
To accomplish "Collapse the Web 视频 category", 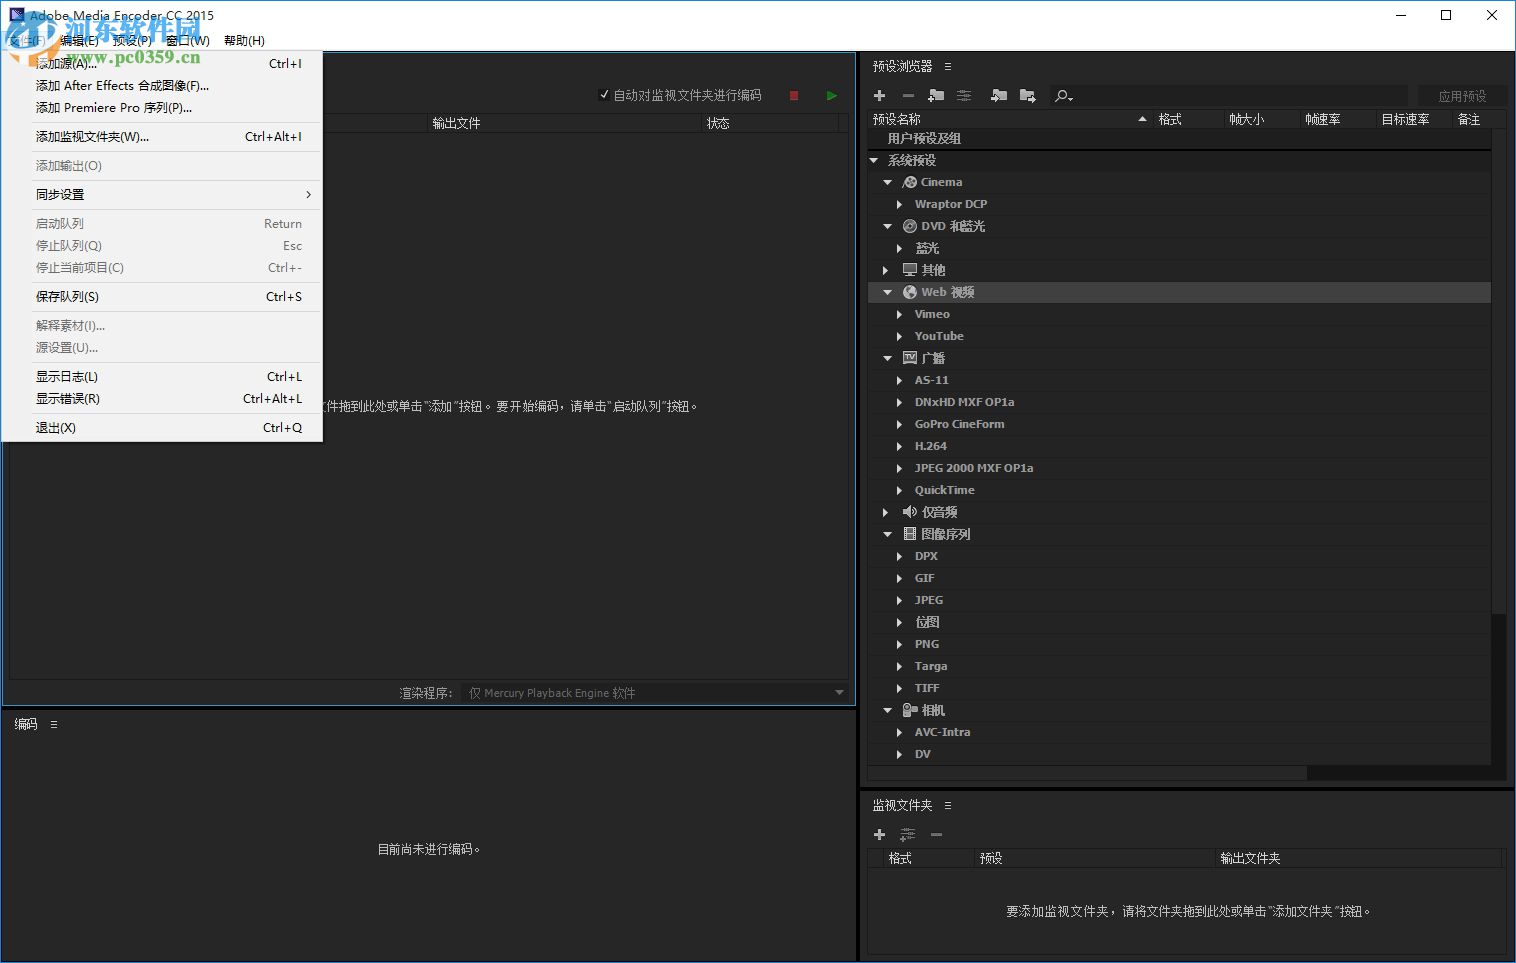I will pyautogui.click(x=886, y=291).
